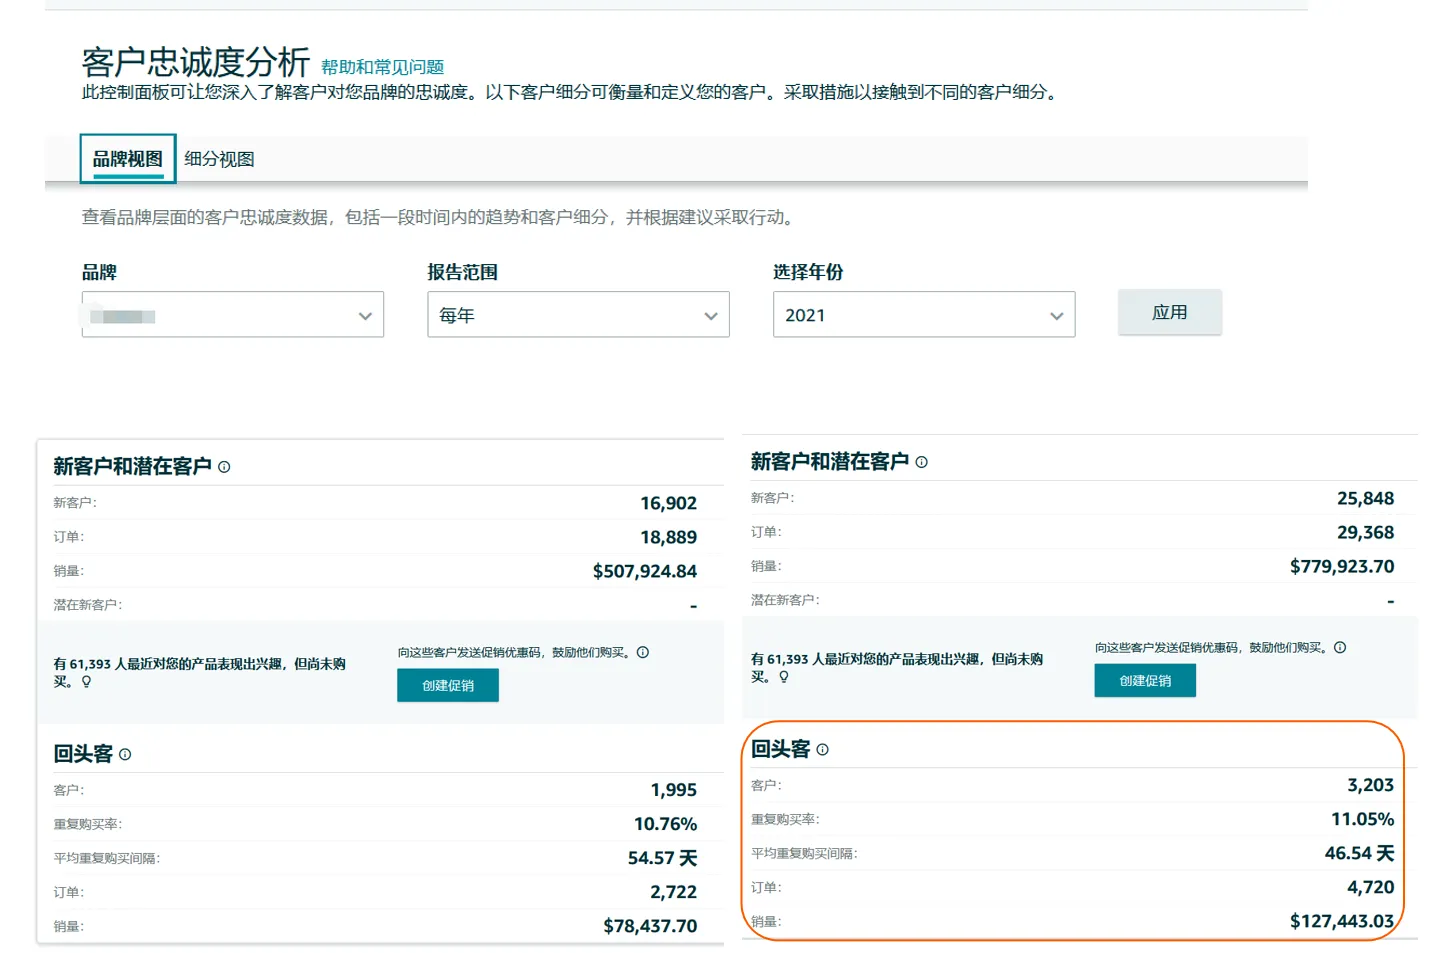Click the info icon beside left 新客户和潜在客户 heading
This screenshot has height=953, width=1440.
(225, 465)
